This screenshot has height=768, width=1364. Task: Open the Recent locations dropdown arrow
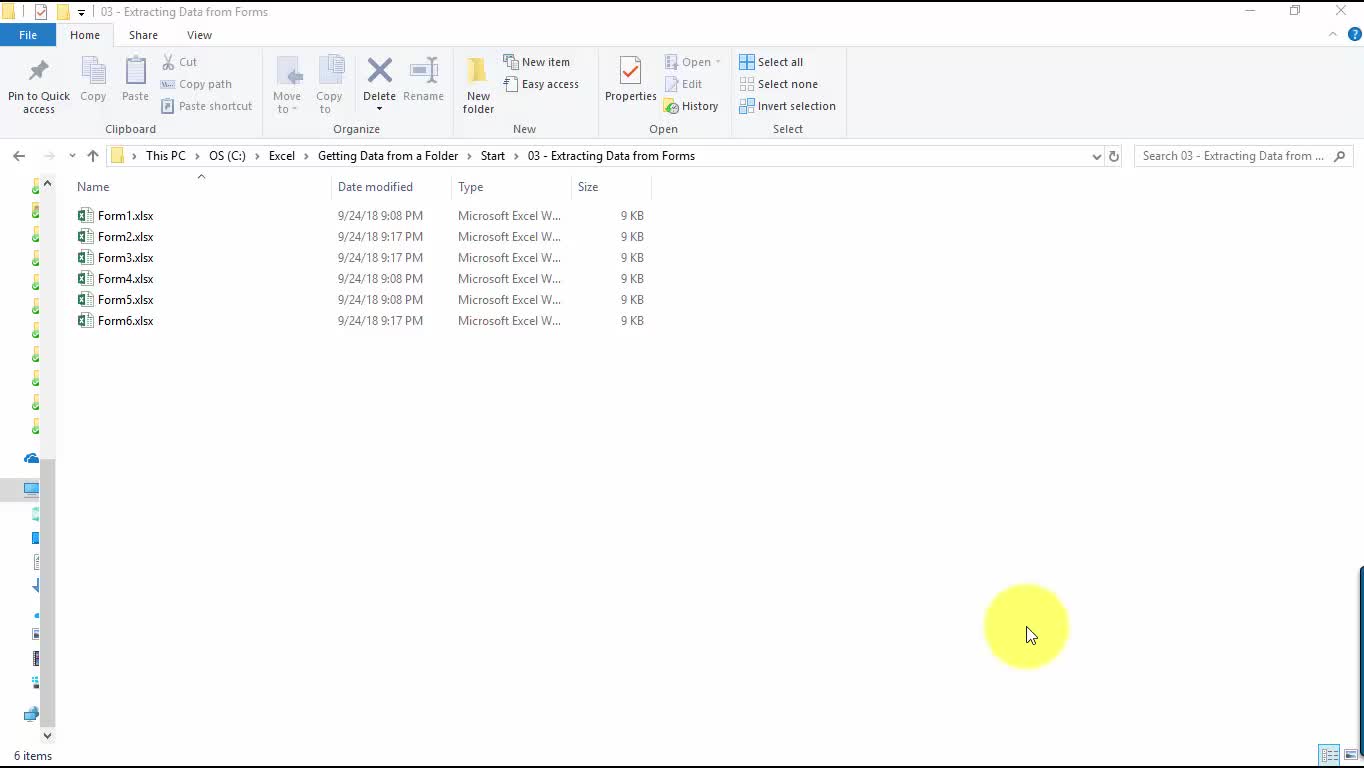click(72, 156)
